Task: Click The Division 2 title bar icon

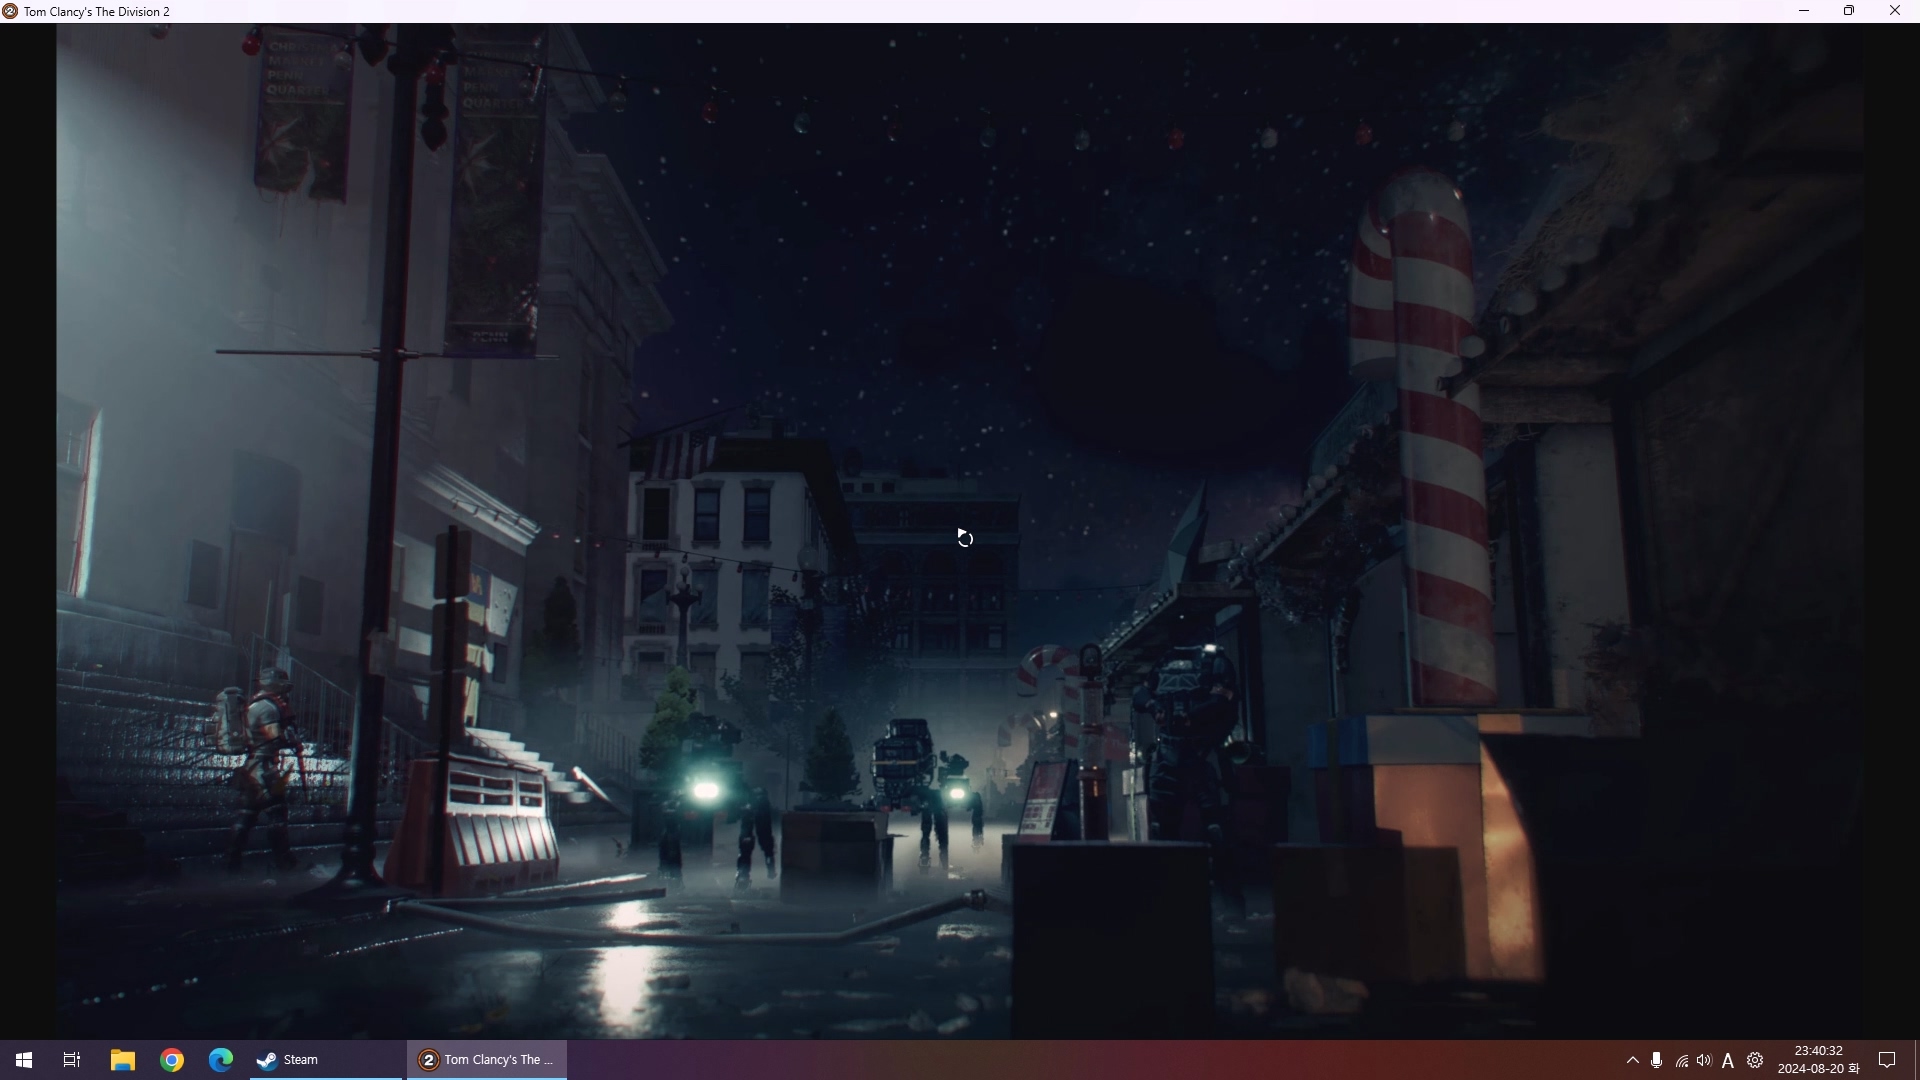Action: (x=10, y=11)
